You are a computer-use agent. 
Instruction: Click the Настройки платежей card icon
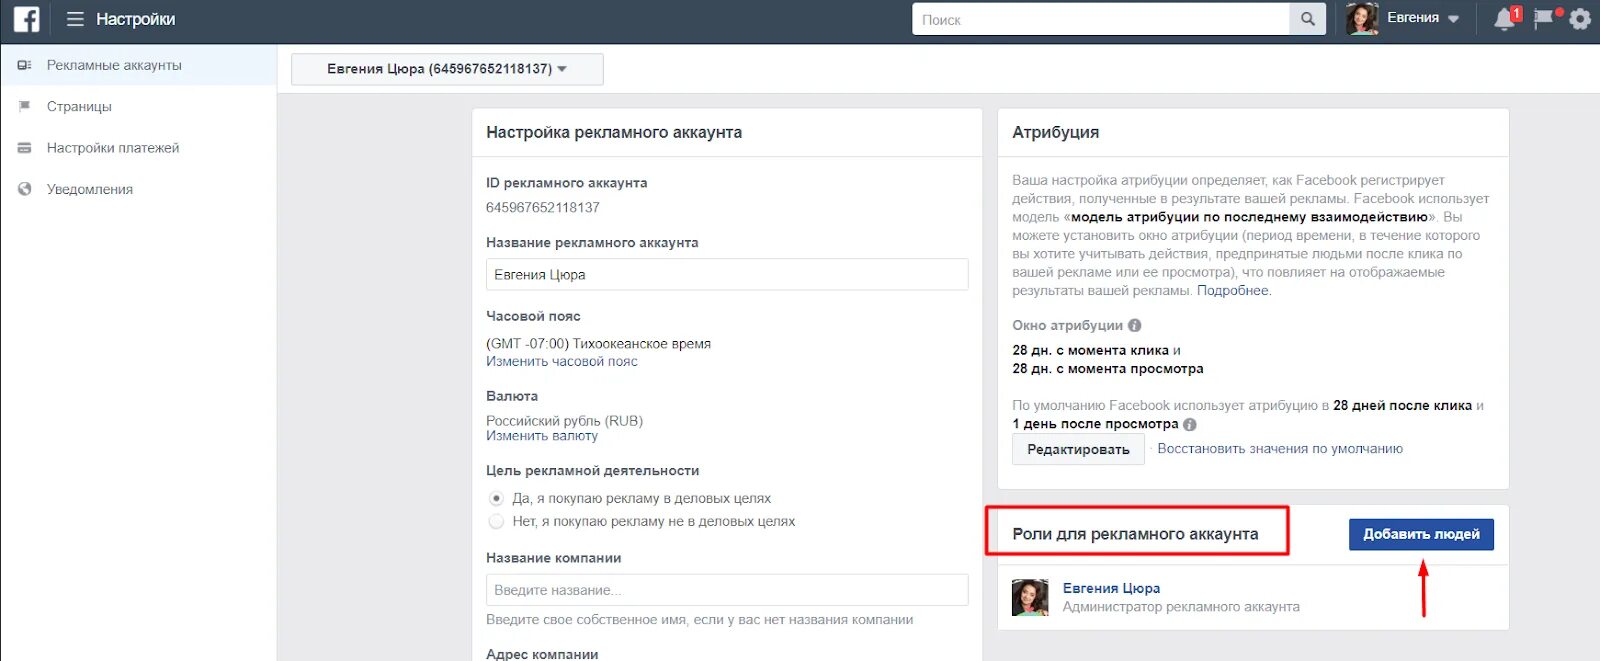[x=25, y=148]
